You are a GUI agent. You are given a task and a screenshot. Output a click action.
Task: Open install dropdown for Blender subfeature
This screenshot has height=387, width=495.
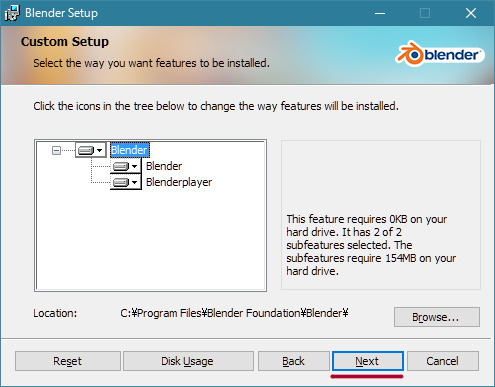(126, 166)
